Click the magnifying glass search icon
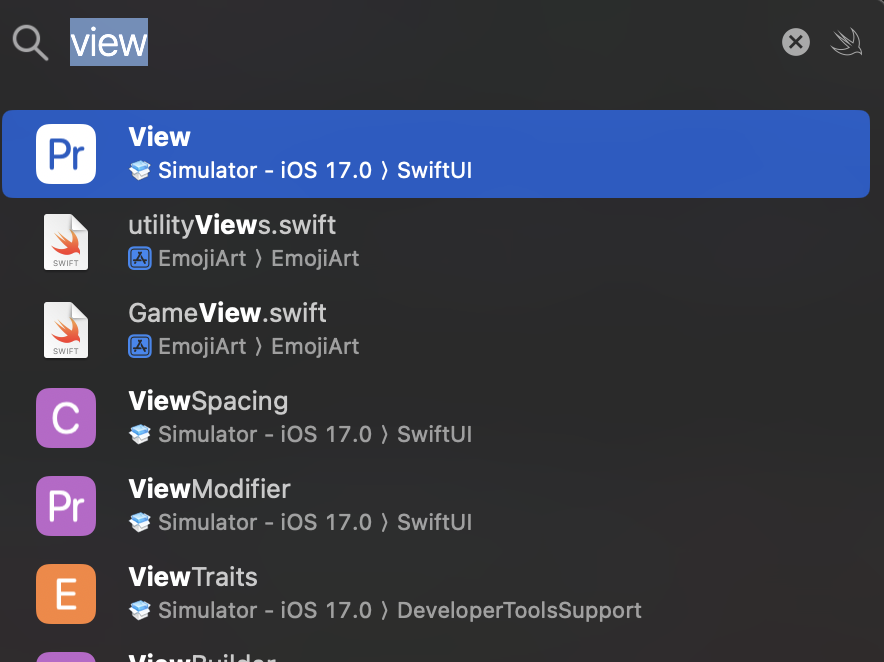This screenshot has width=884, height=662. (x=30, y=42)
